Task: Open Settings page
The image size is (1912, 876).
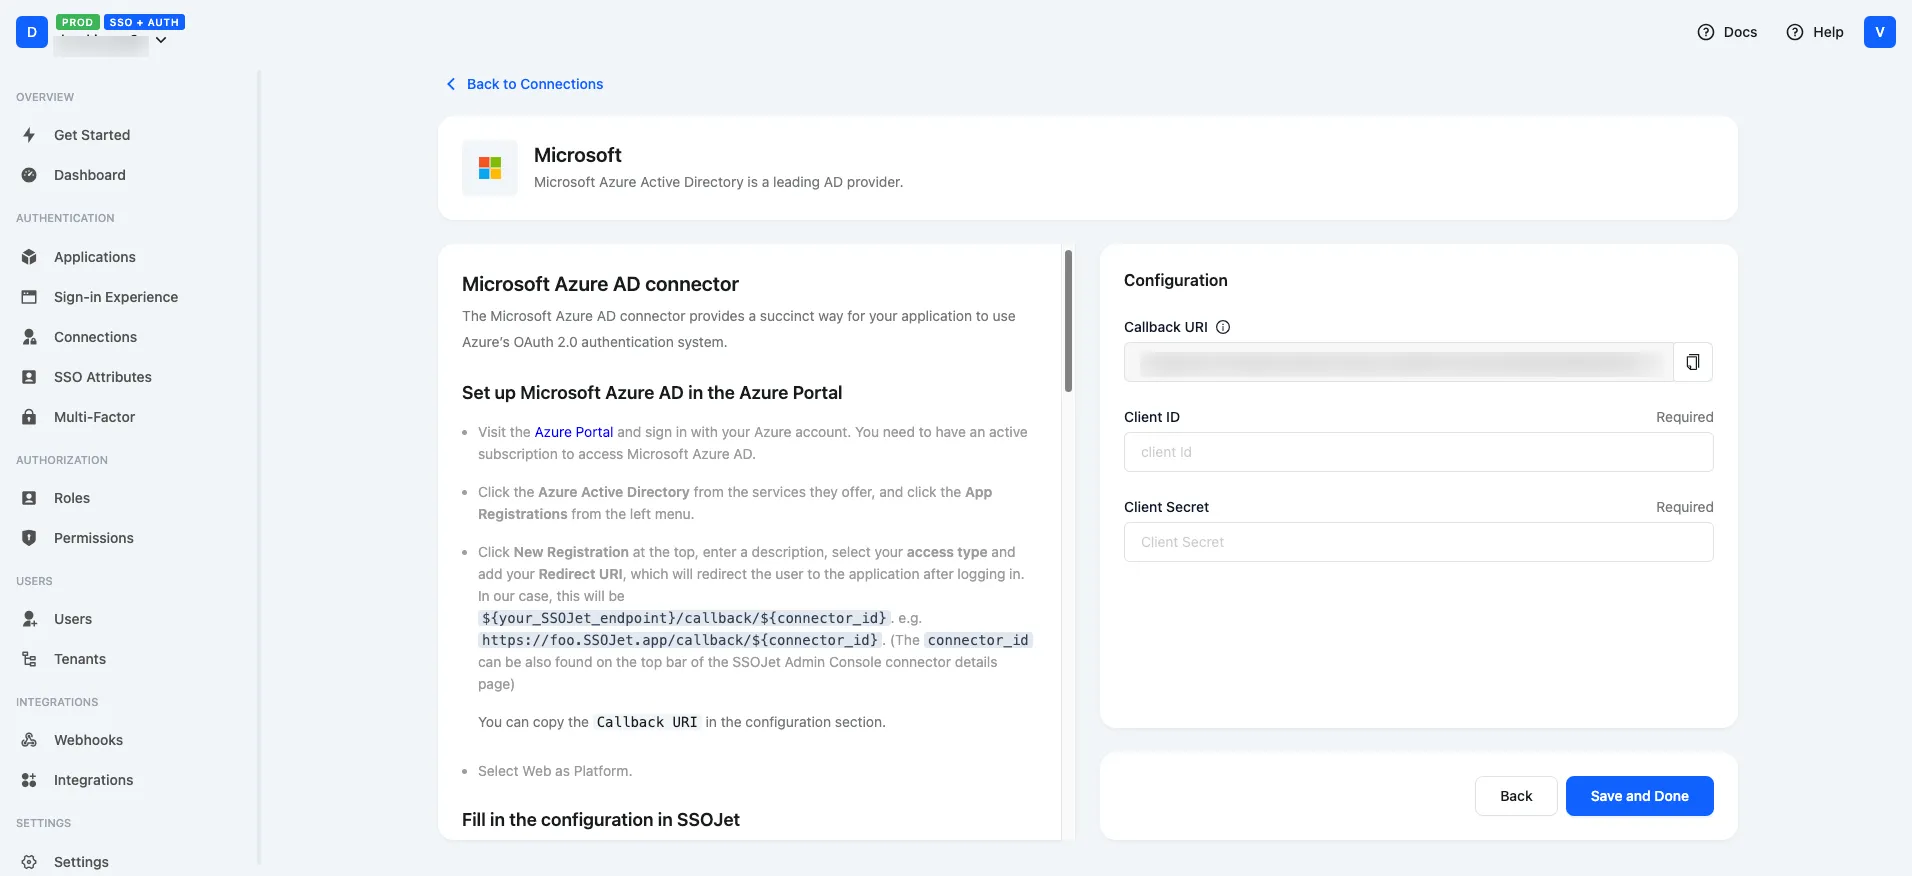Action: (x=81, y=862)
